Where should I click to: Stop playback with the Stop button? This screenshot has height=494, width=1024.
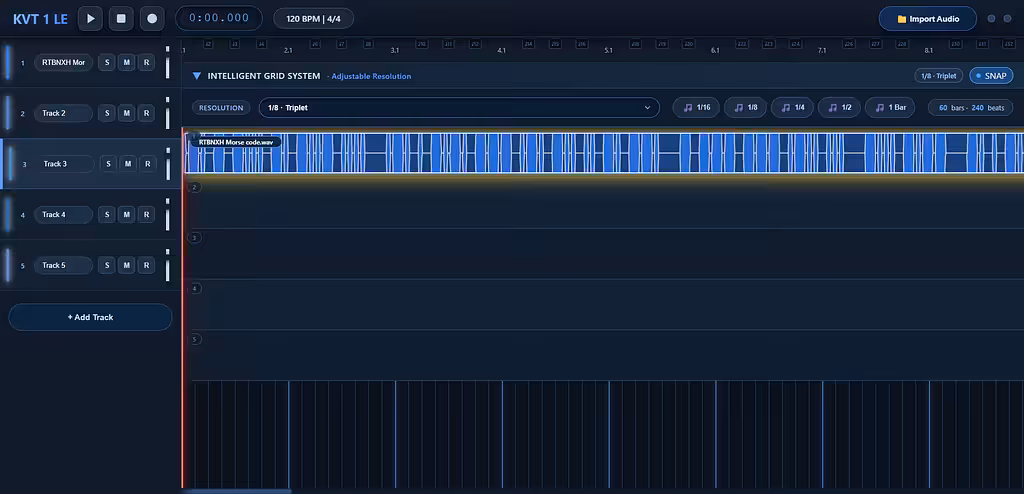pos(121,18)
